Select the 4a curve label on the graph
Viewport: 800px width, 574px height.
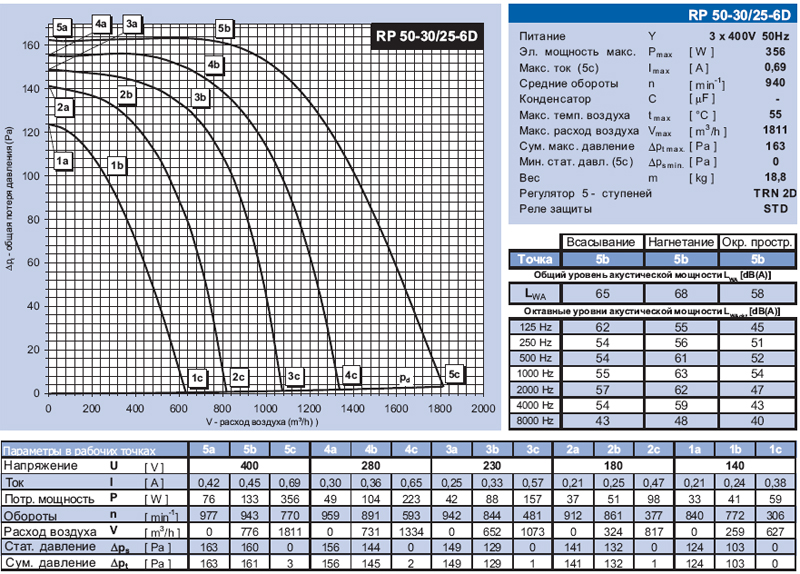tap(101, 22)
